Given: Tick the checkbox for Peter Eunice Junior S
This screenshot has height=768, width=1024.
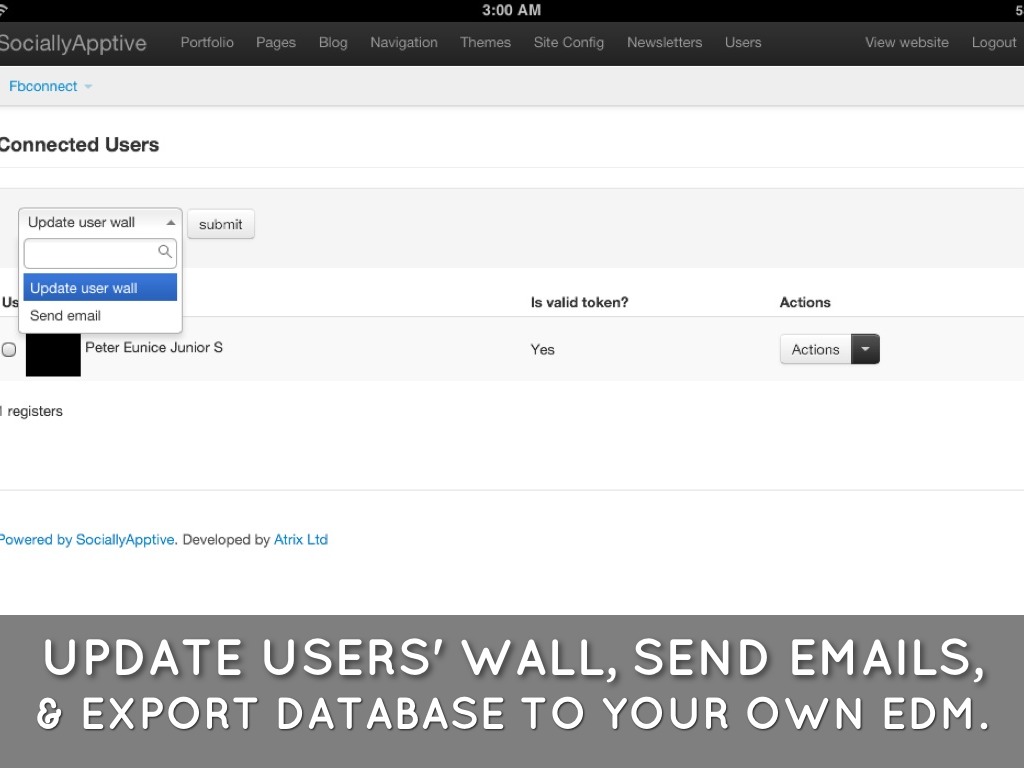Looking at the screenshot, I should (9, 350).
